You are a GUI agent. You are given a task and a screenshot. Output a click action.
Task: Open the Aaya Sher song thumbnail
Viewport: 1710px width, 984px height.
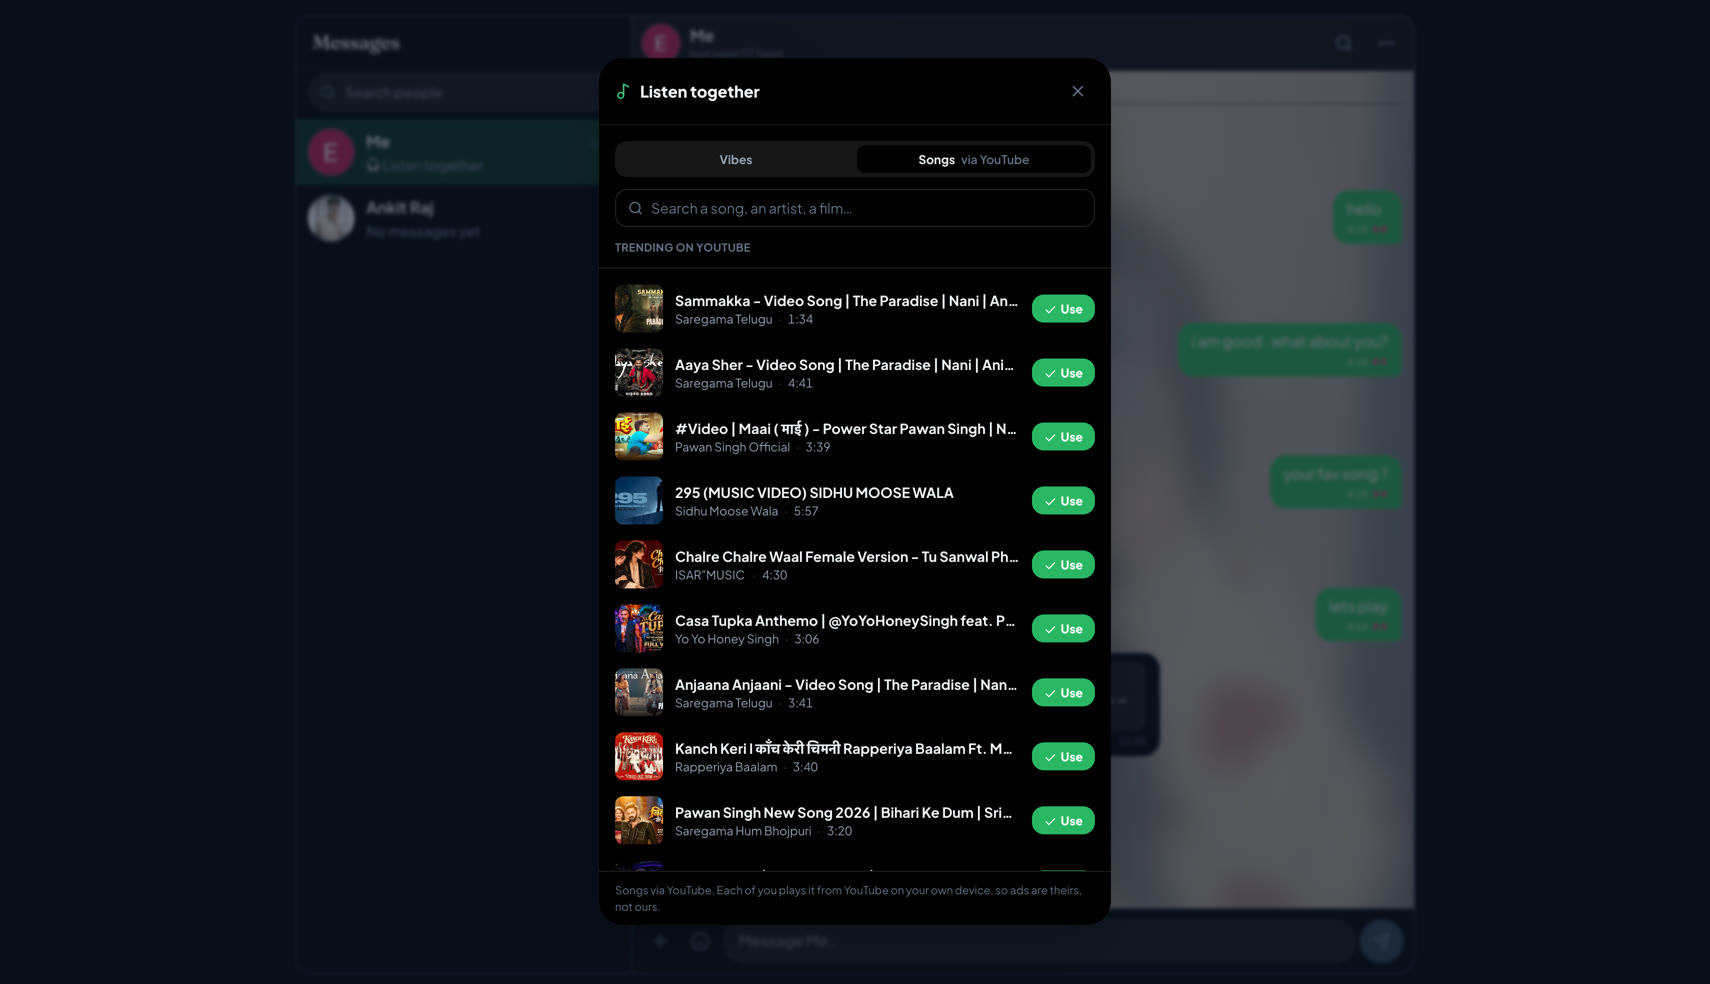[x=639, y=373]
